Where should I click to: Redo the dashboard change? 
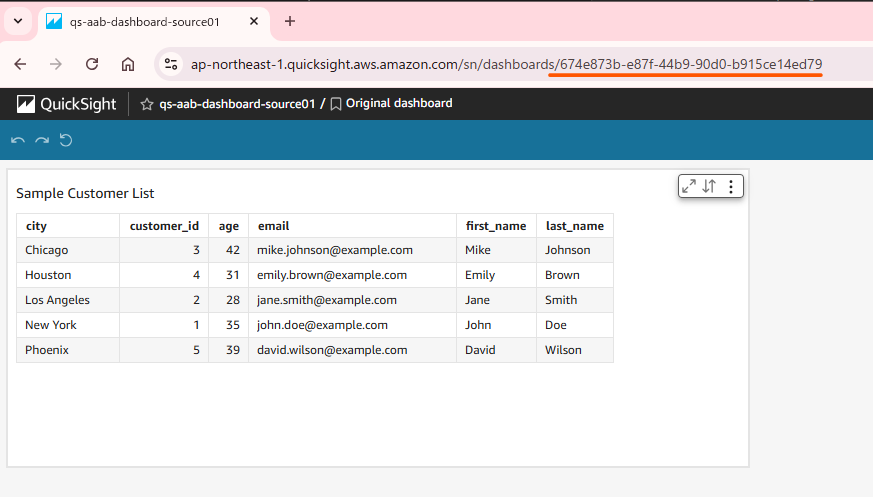(x=42, y=140)
